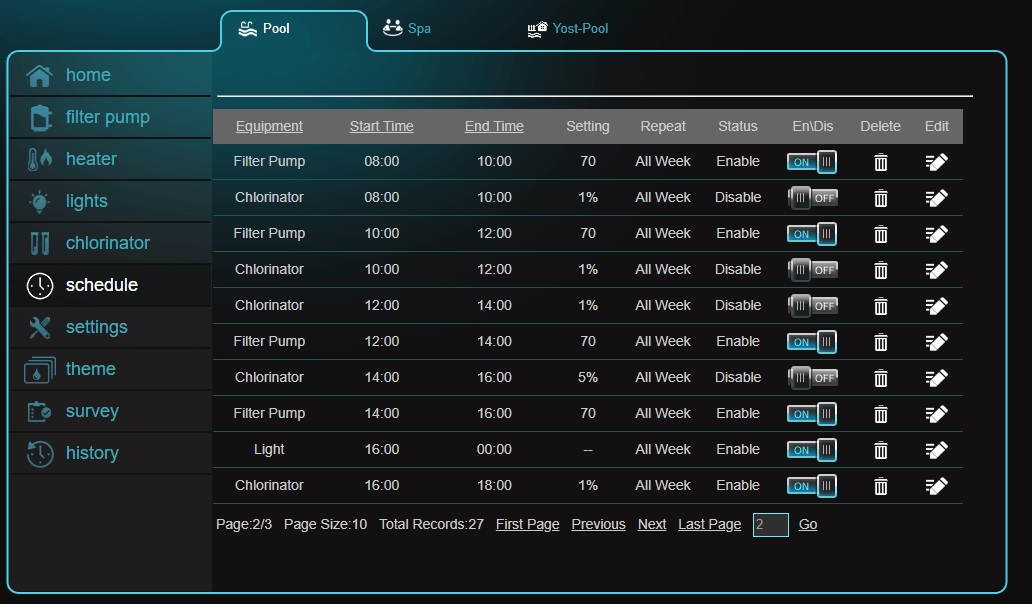
Task: Edit the Chlorinator 12:00 schedule
Action: pyautogui.click(x=937, y=306)
